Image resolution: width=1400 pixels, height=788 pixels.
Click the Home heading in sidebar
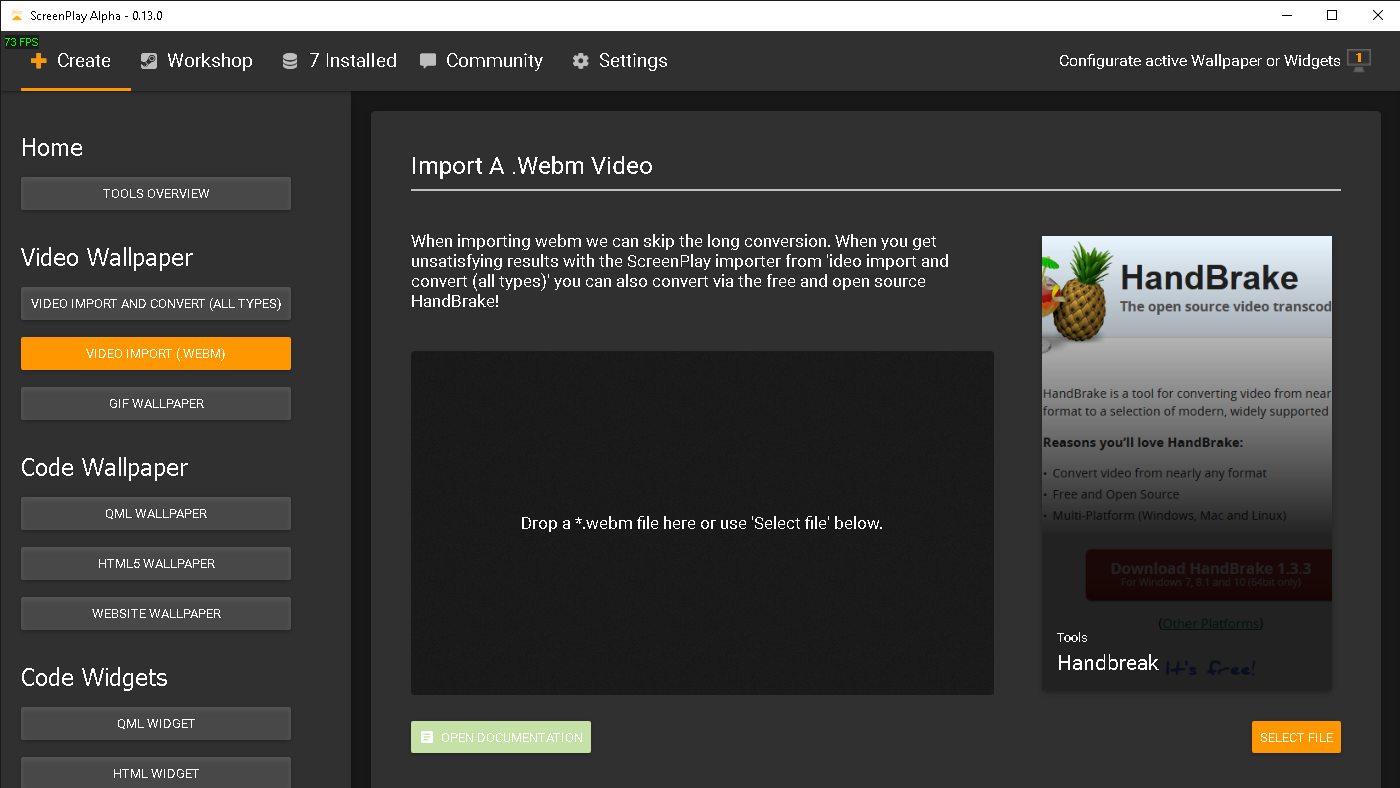pyautogui.click(x=52, y=147)
